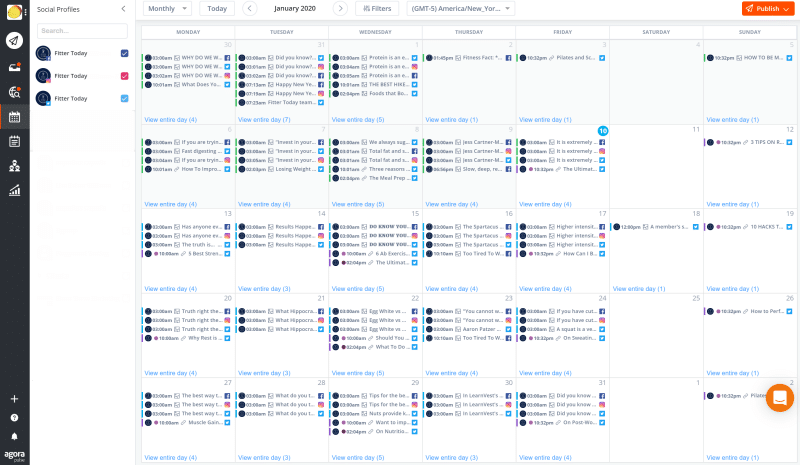Click the Today button
Viewport: 800px width, 465px height.
[217, 8]
